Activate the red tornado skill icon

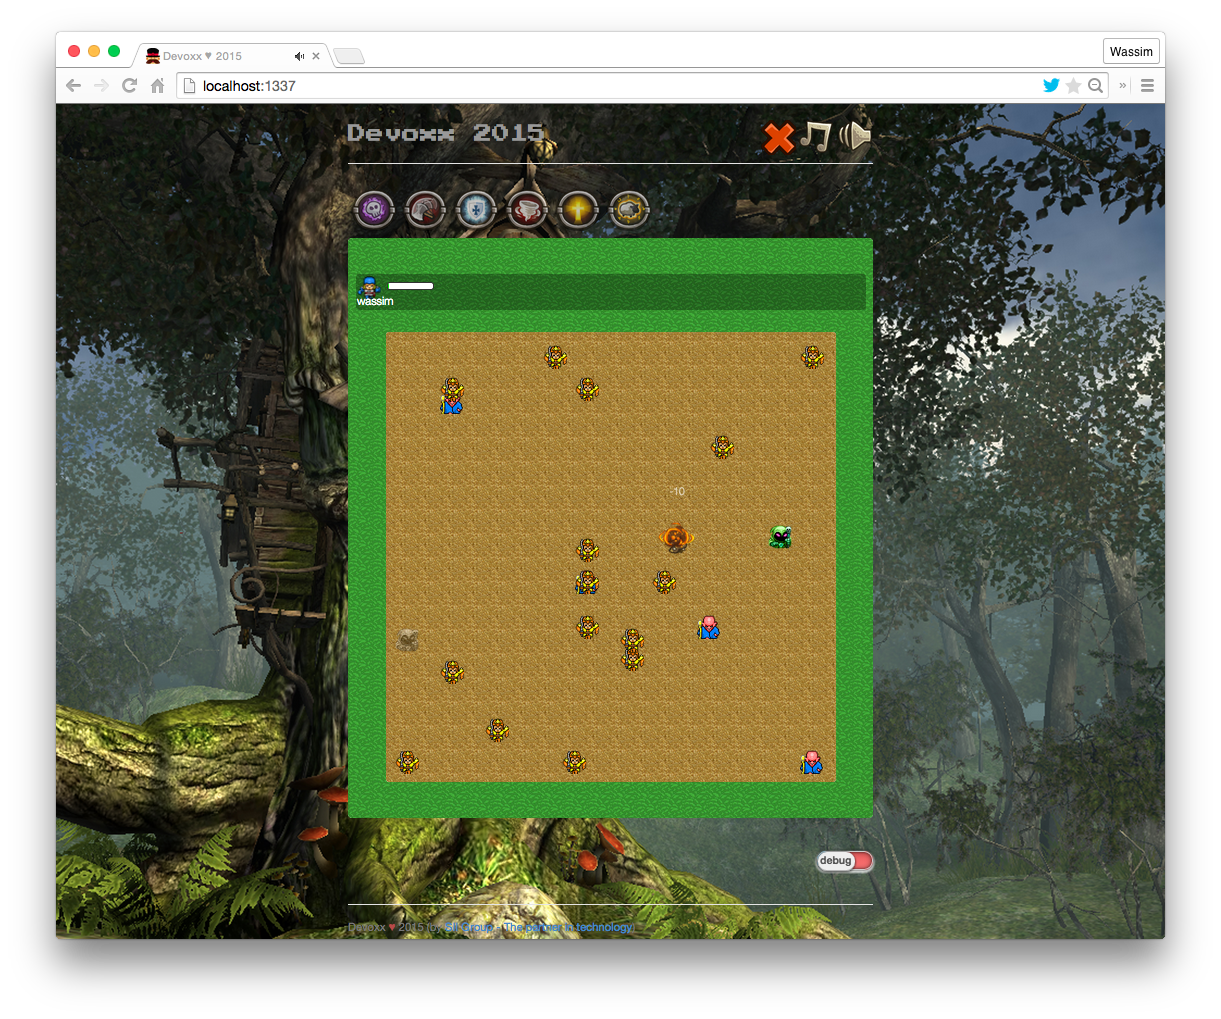(528, 210)
